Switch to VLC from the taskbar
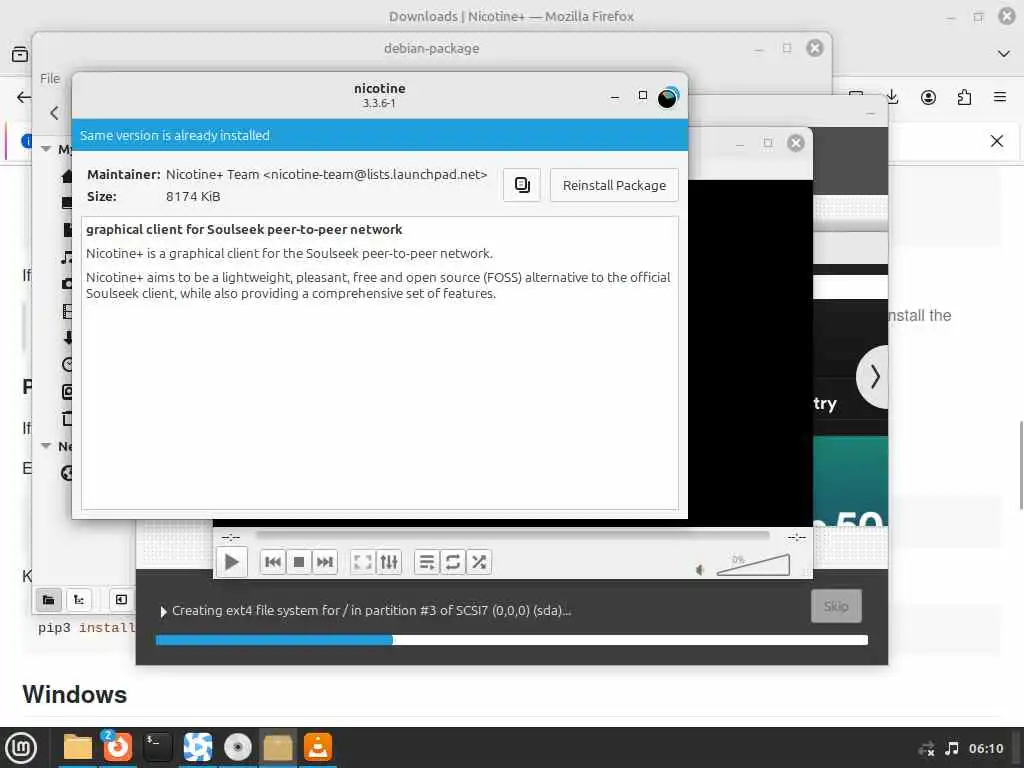This screenshot has height=768, width=1024. (x=318, y=748)
